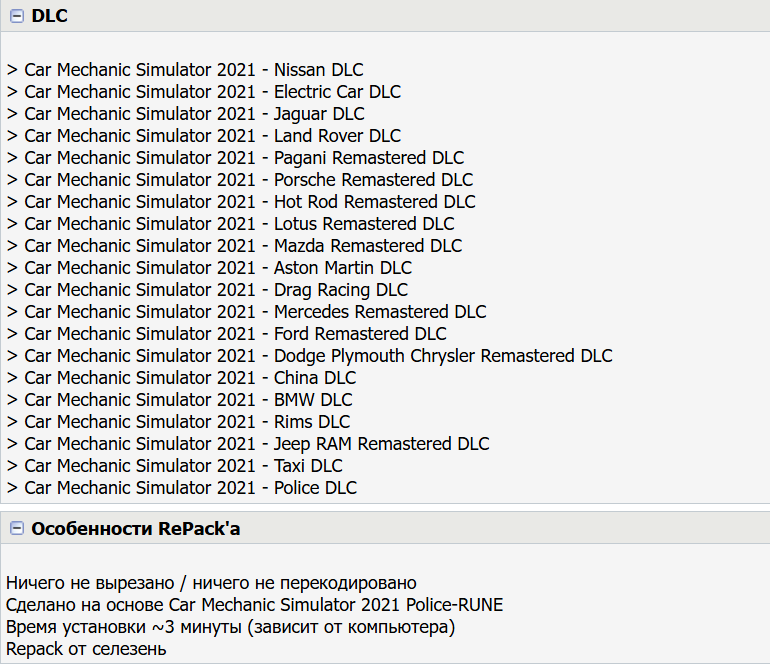Select the Aston Martin DLC entry
Image resolution: width=770 pixels, height=664 pixels.
(209, 268)
